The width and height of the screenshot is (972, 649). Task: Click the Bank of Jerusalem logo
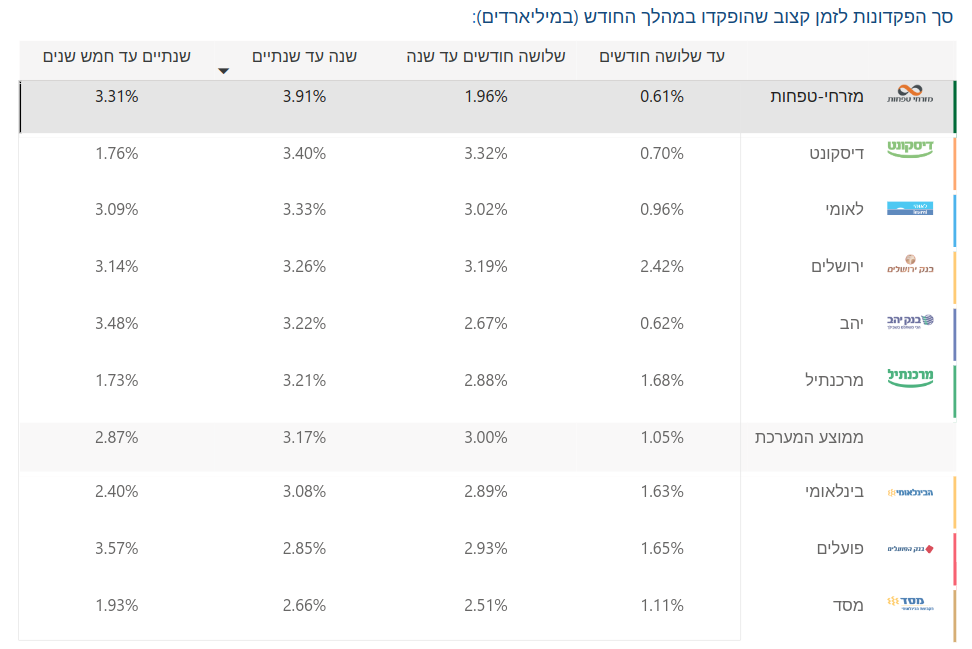[x=909, y=265]
